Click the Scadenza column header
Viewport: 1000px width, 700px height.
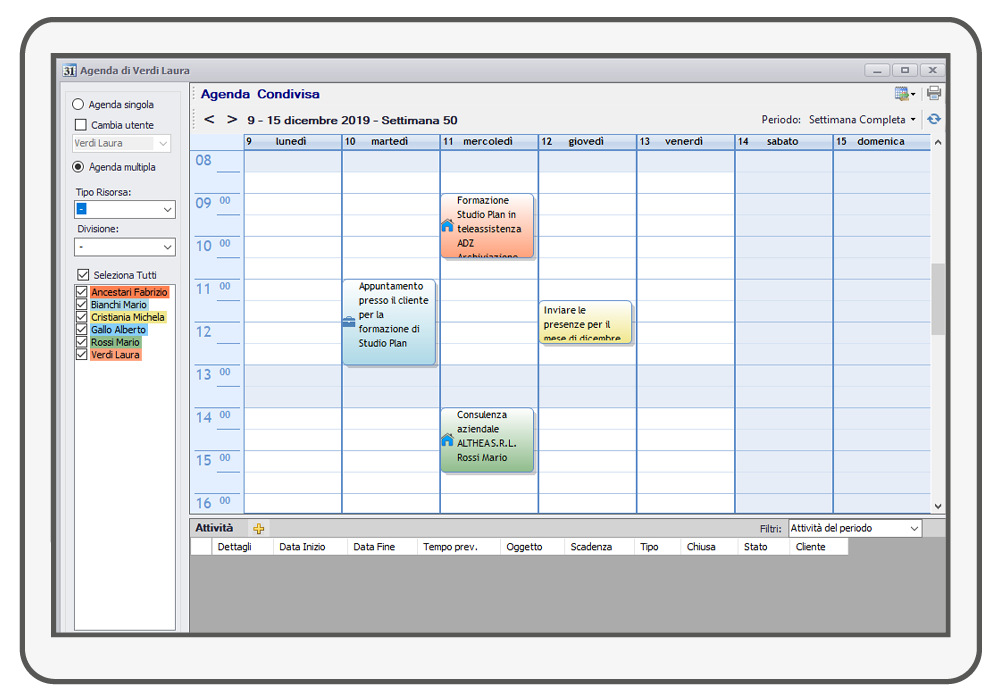pos(591,547)
